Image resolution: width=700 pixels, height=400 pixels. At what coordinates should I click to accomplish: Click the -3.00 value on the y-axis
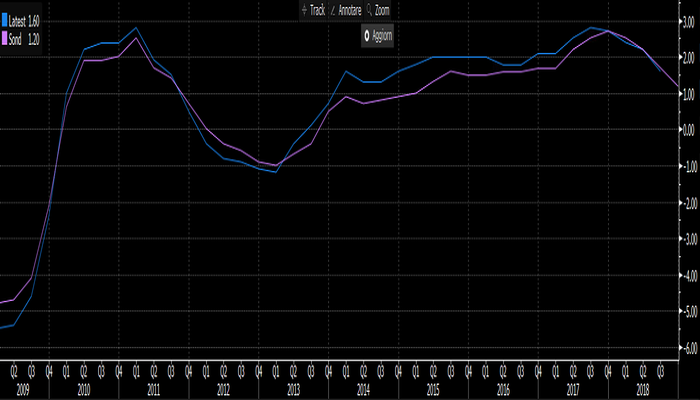click(687, 239)
